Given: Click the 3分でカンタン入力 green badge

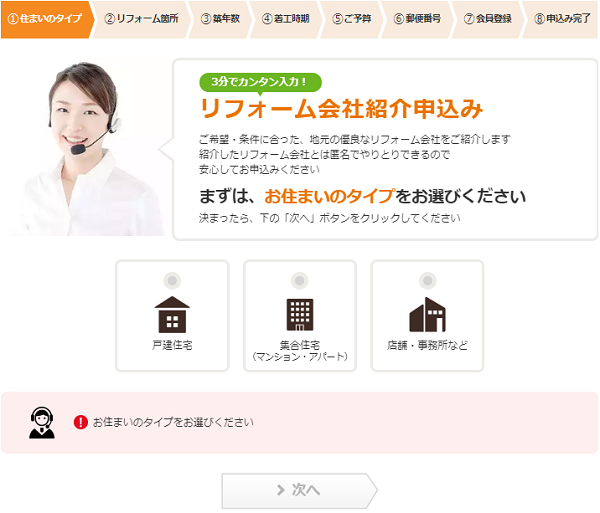Looking at the screenshot, I should pos(260,83).
